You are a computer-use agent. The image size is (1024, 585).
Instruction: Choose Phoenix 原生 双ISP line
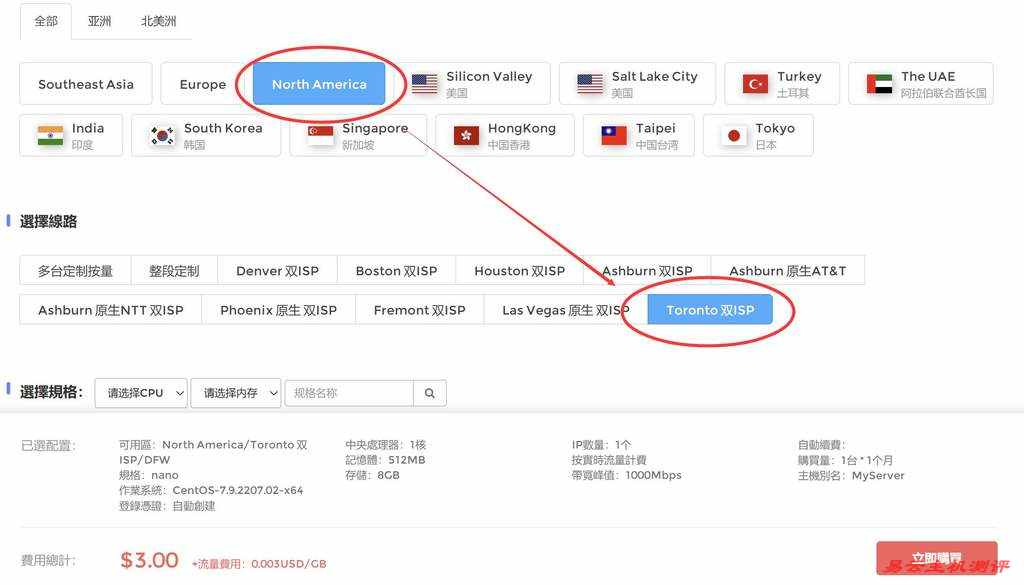(278, 309)
